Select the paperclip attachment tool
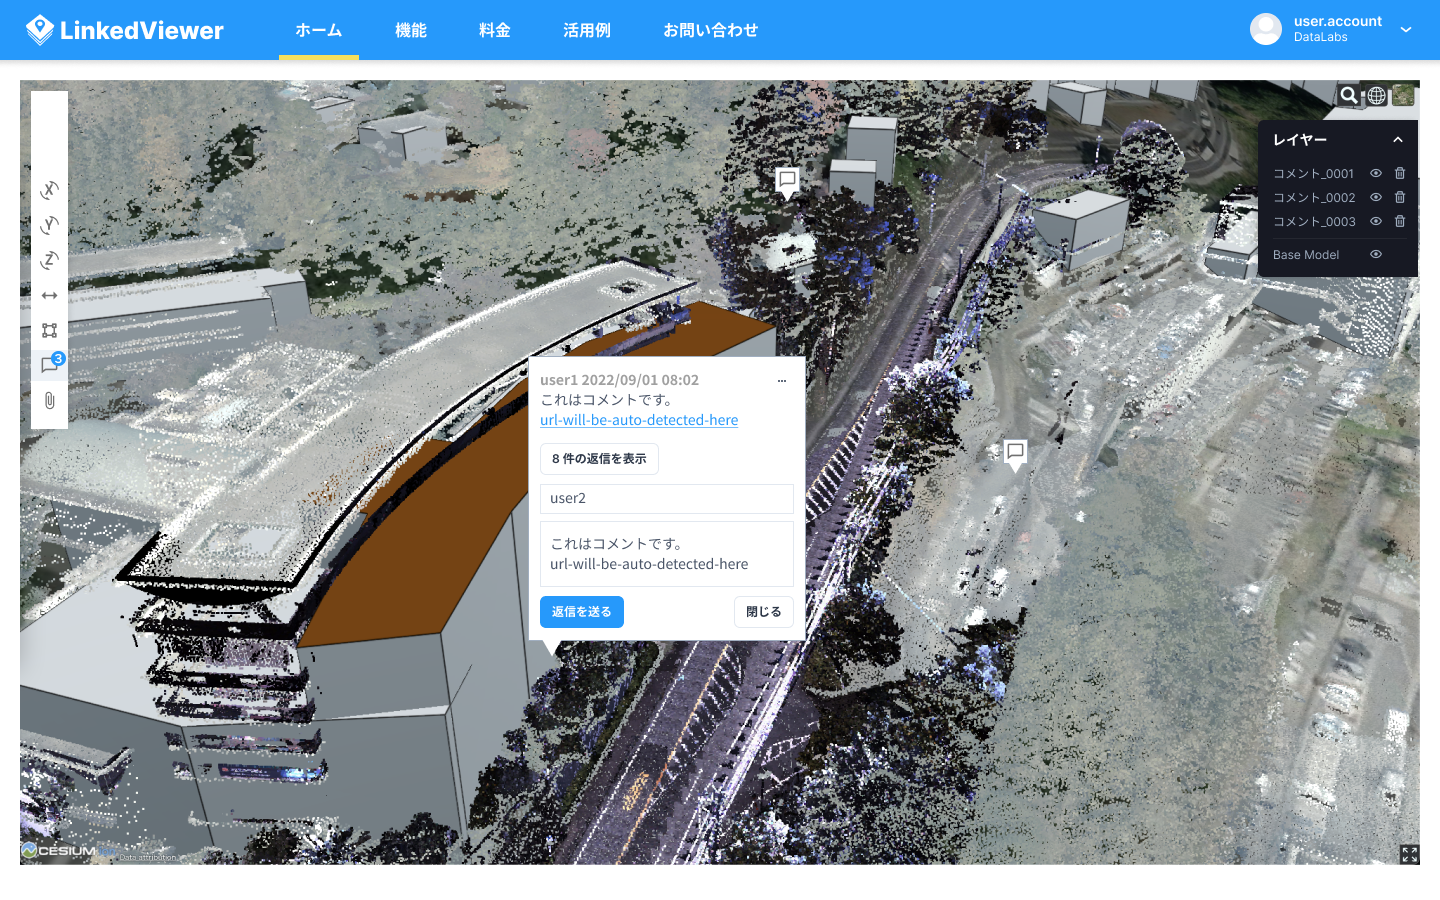Screen dimensions: 1440x900 pyautogui.click(x=49, y=401)
